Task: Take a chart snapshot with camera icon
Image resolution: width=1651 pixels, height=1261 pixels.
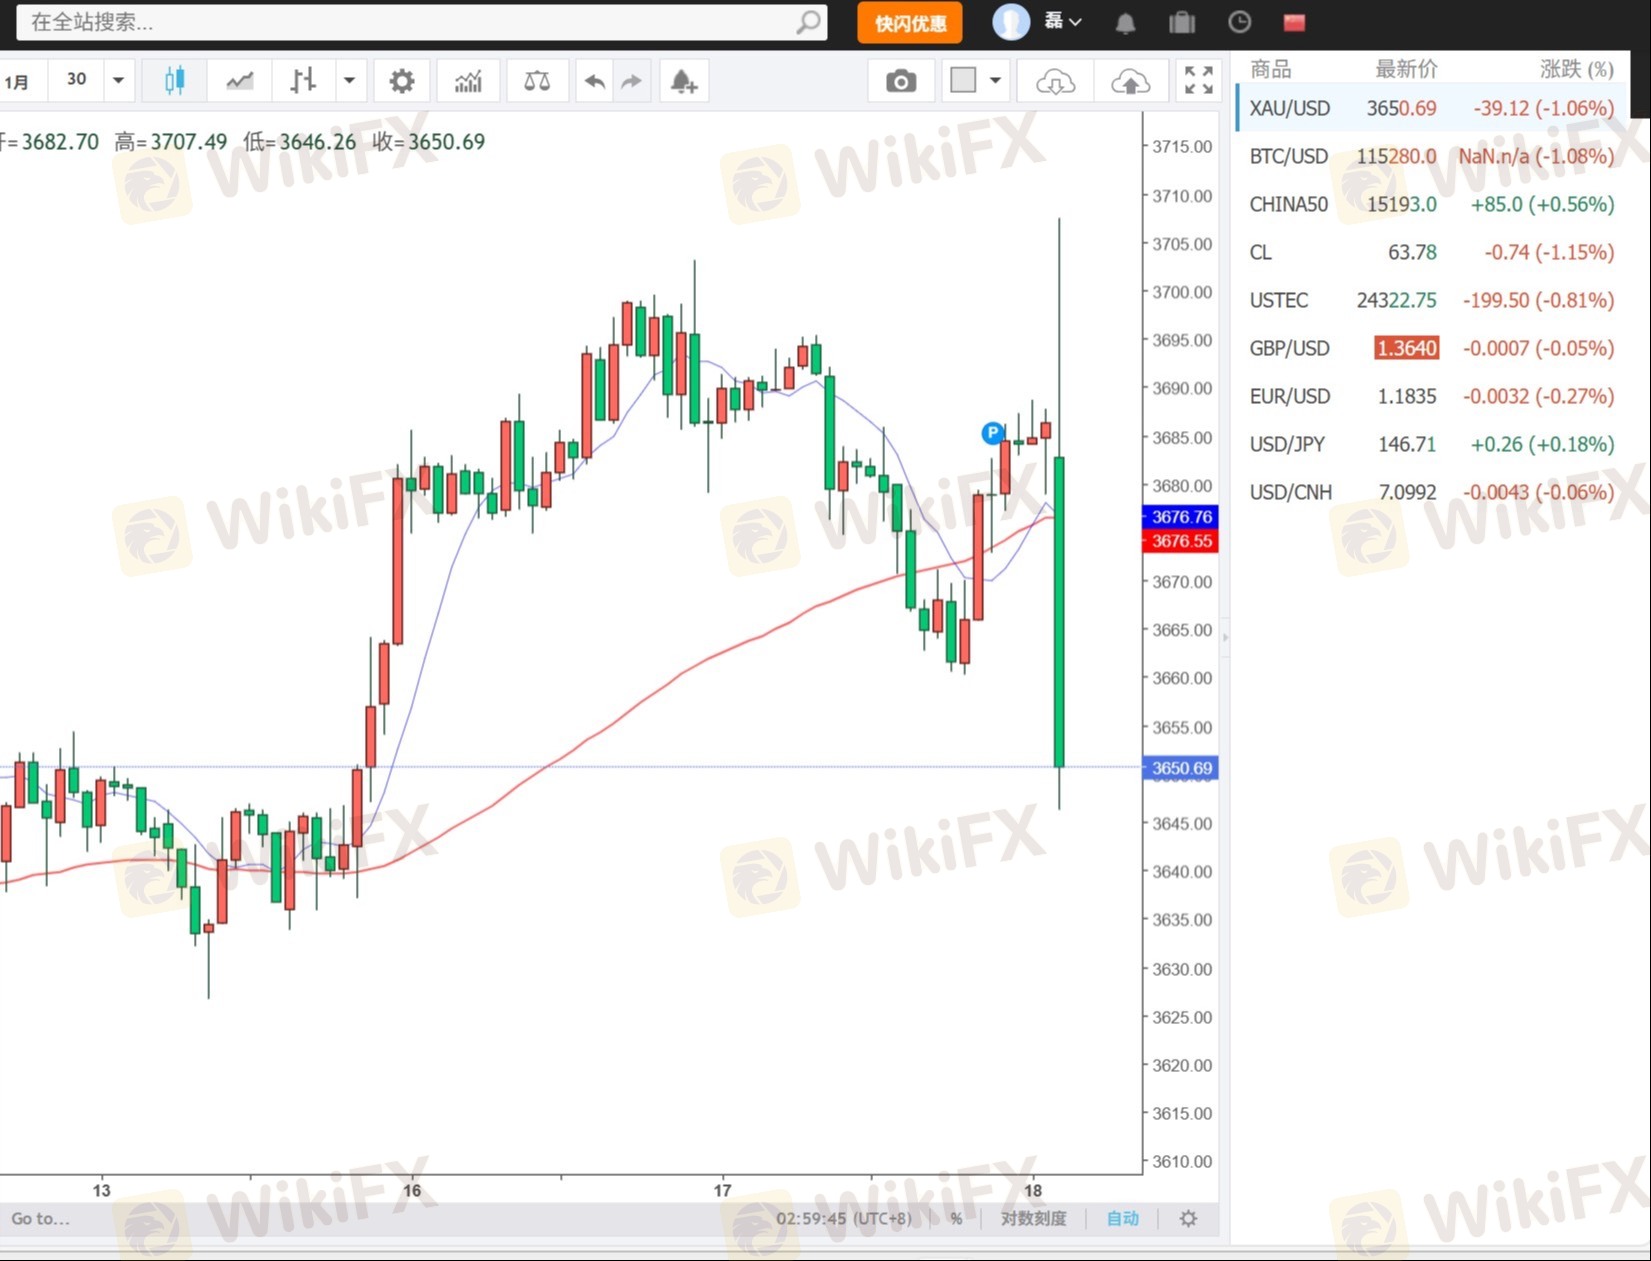Action: pyautogui.click(x=901, y=81)
